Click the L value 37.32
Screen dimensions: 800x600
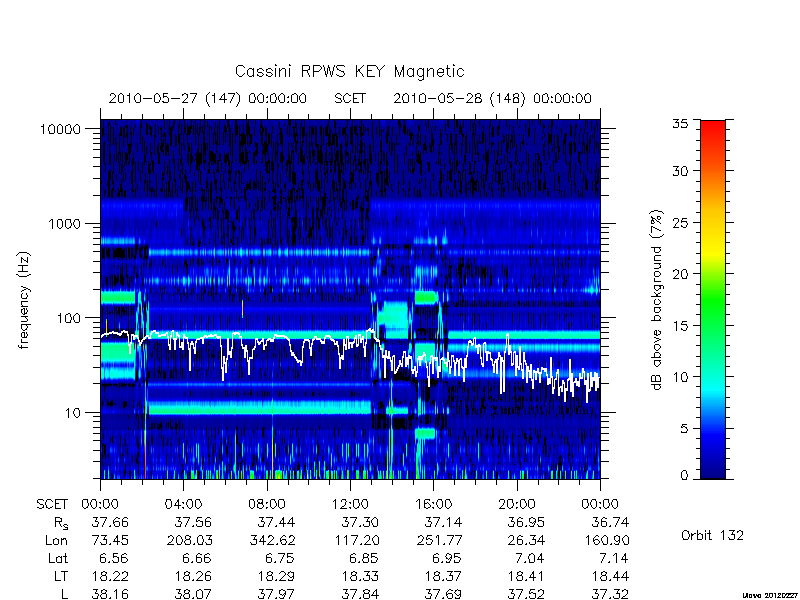pyautogui.click(x=610, y=594)
